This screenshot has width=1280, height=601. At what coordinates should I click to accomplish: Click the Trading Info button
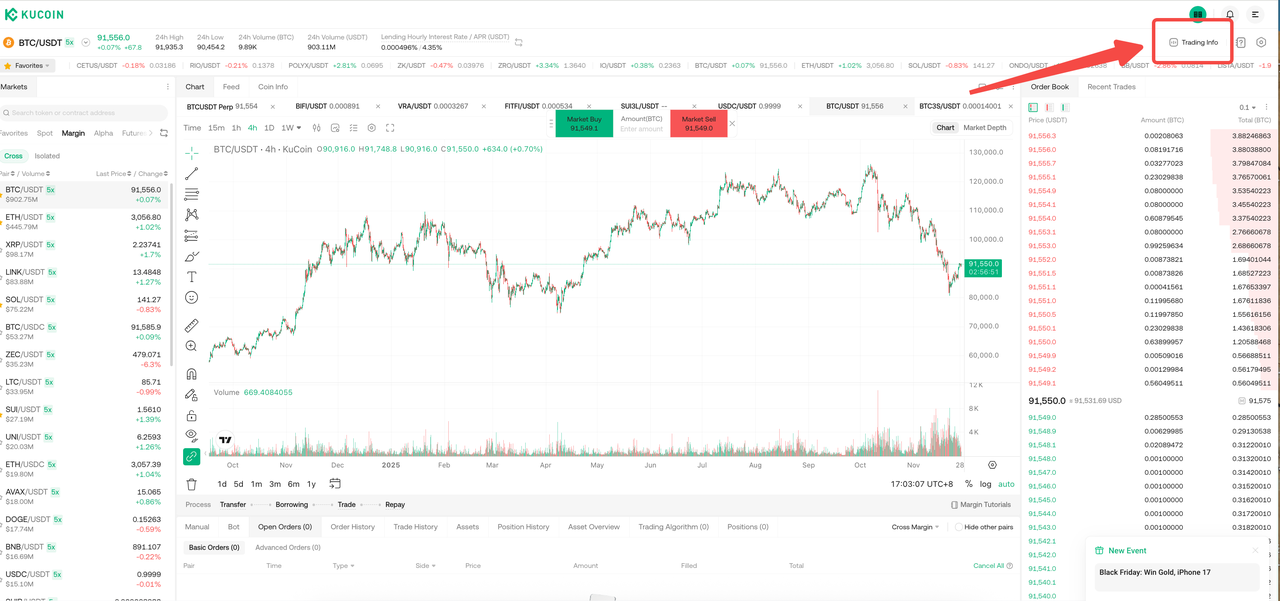[1194, 42]
